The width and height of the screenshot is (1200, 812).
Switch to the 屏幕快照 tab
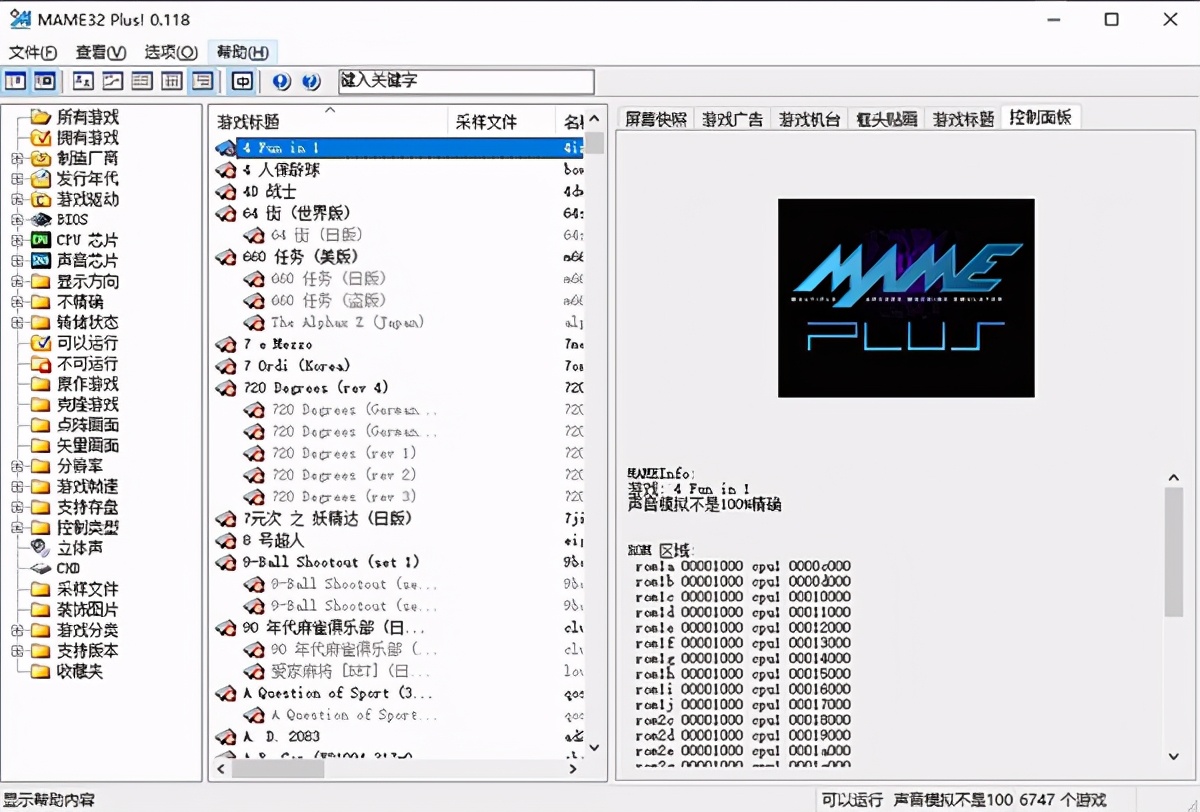(x=655, y=117)
